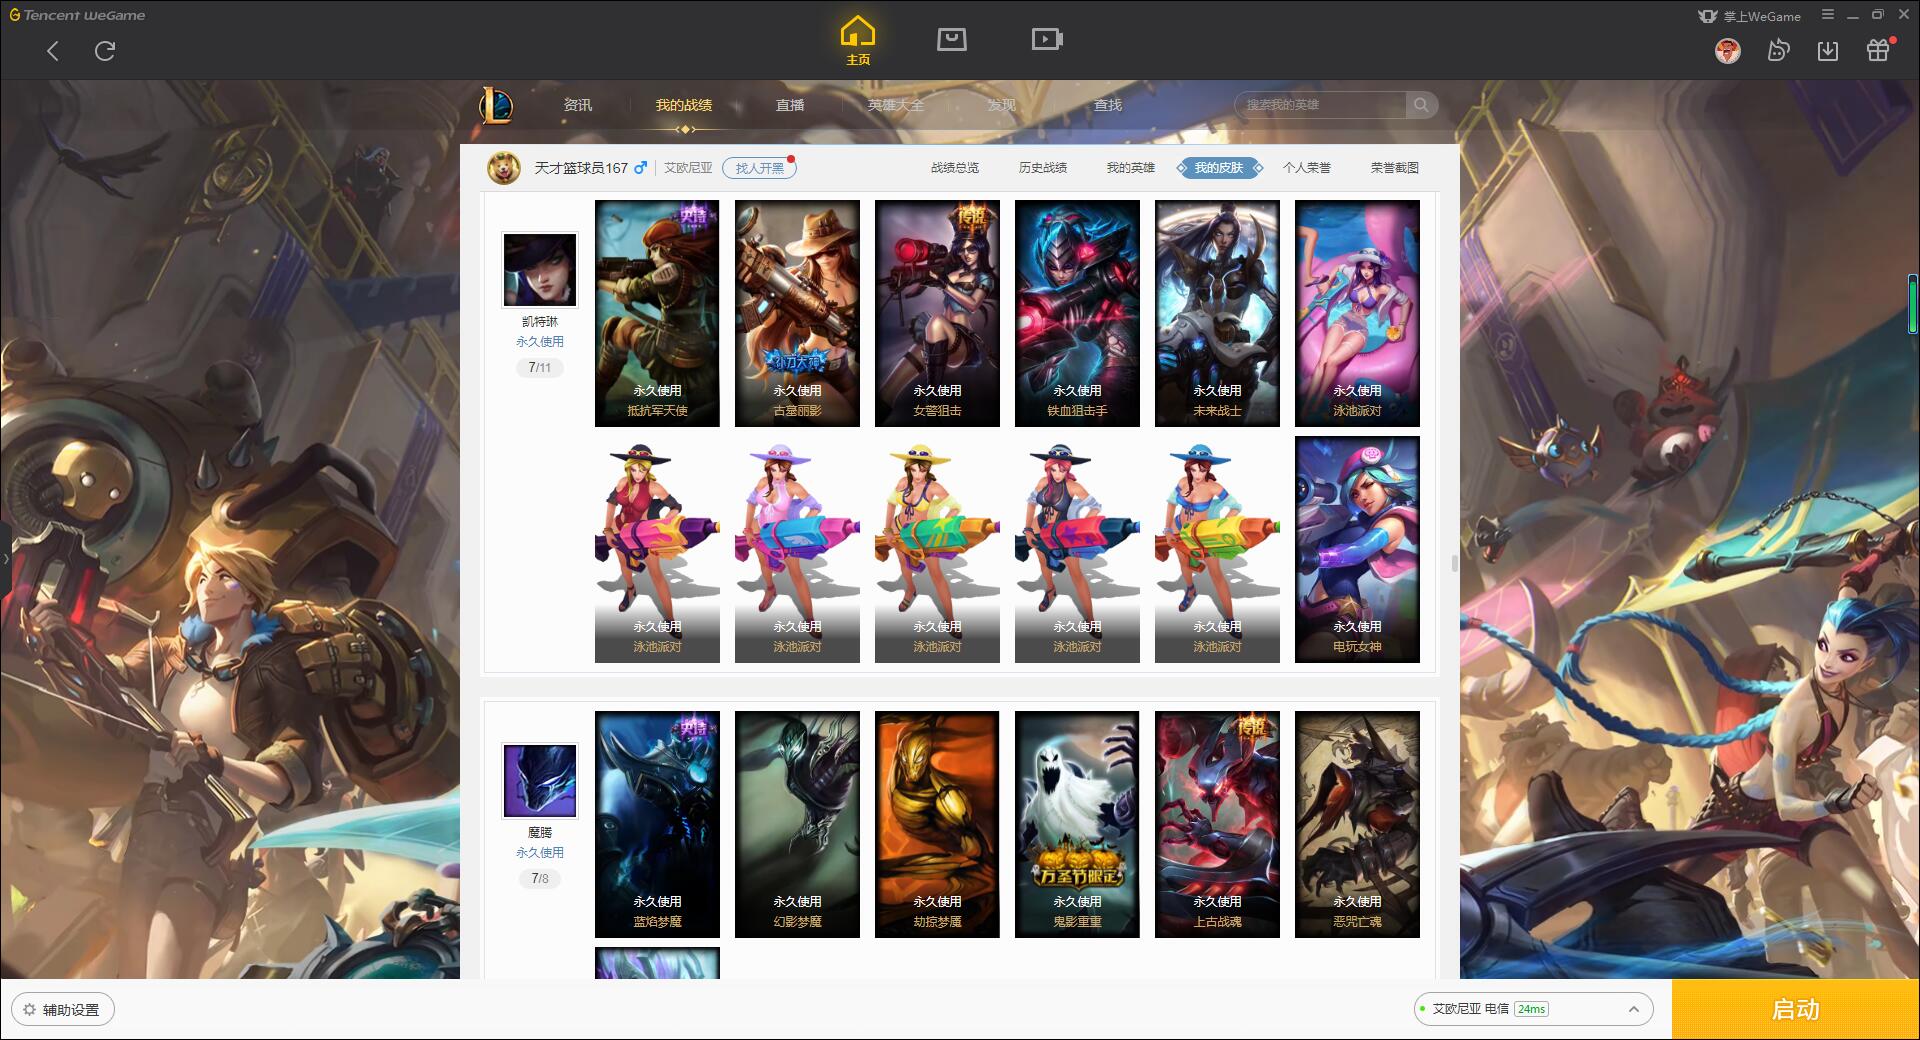Screen dimensions: 1920x1040
Task: Open 抵抗军天使 skin card
Action: tap(657, 313)
